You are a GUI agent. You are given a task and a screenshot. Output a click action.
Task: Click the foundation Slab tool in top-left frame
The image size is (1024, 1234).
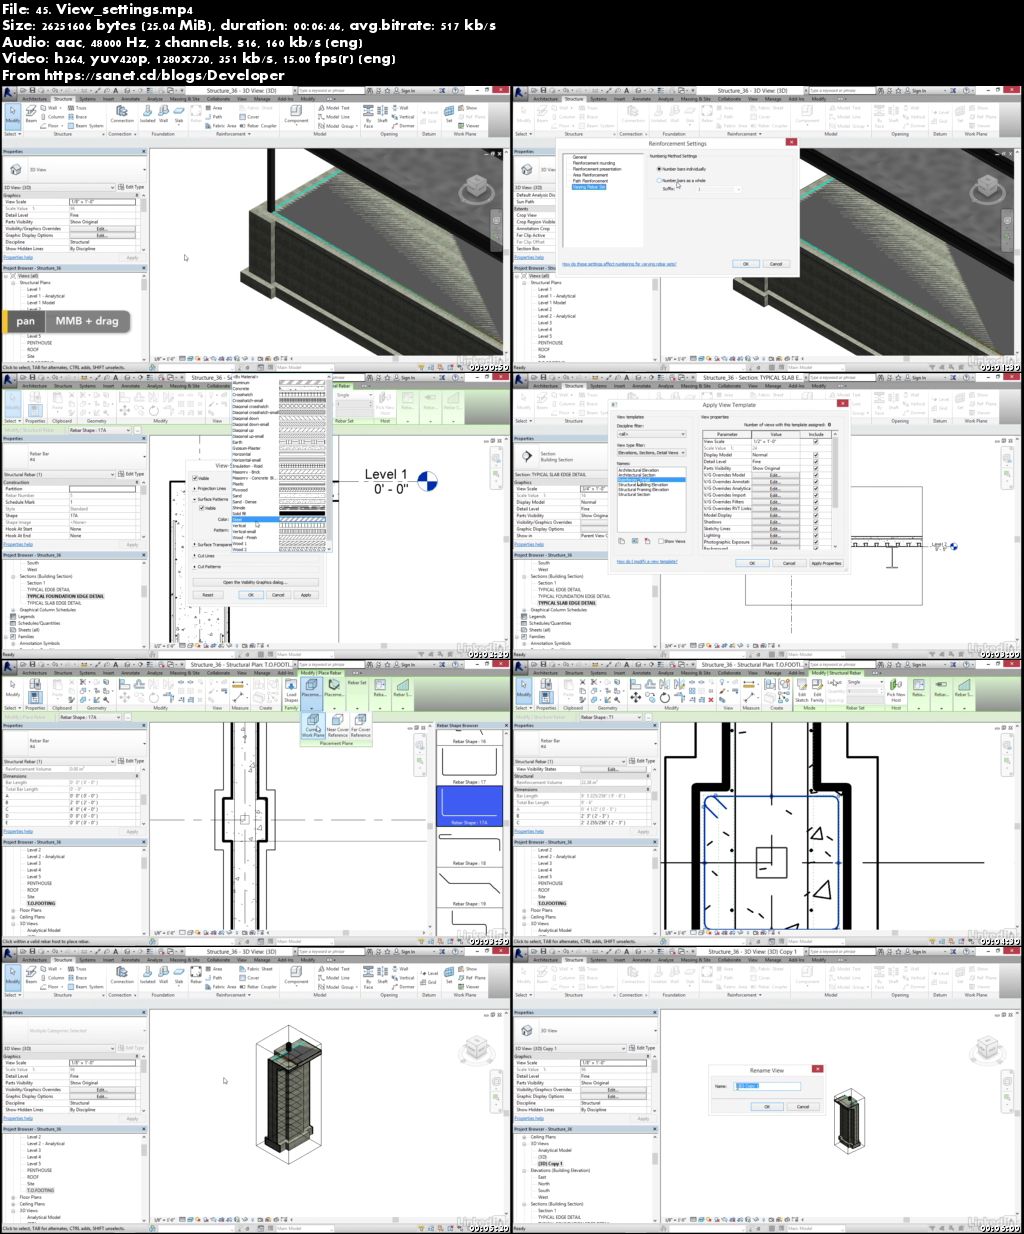tap(179, 115)
